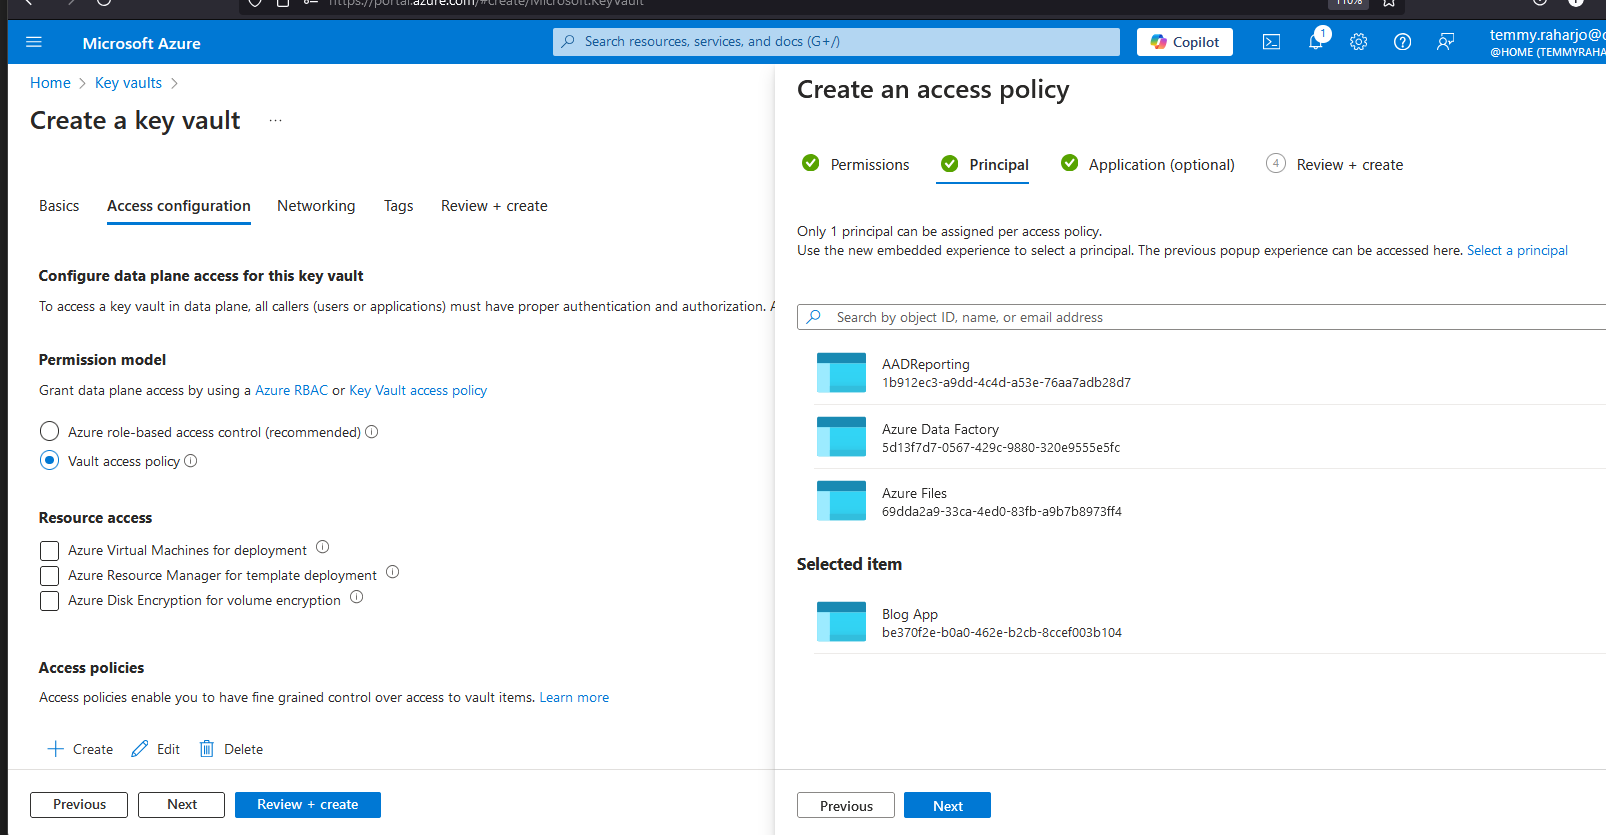This screenshot has width=1606, height=835.
Task: Check Azure Virtual Machines for deployment
Action: 49,551
